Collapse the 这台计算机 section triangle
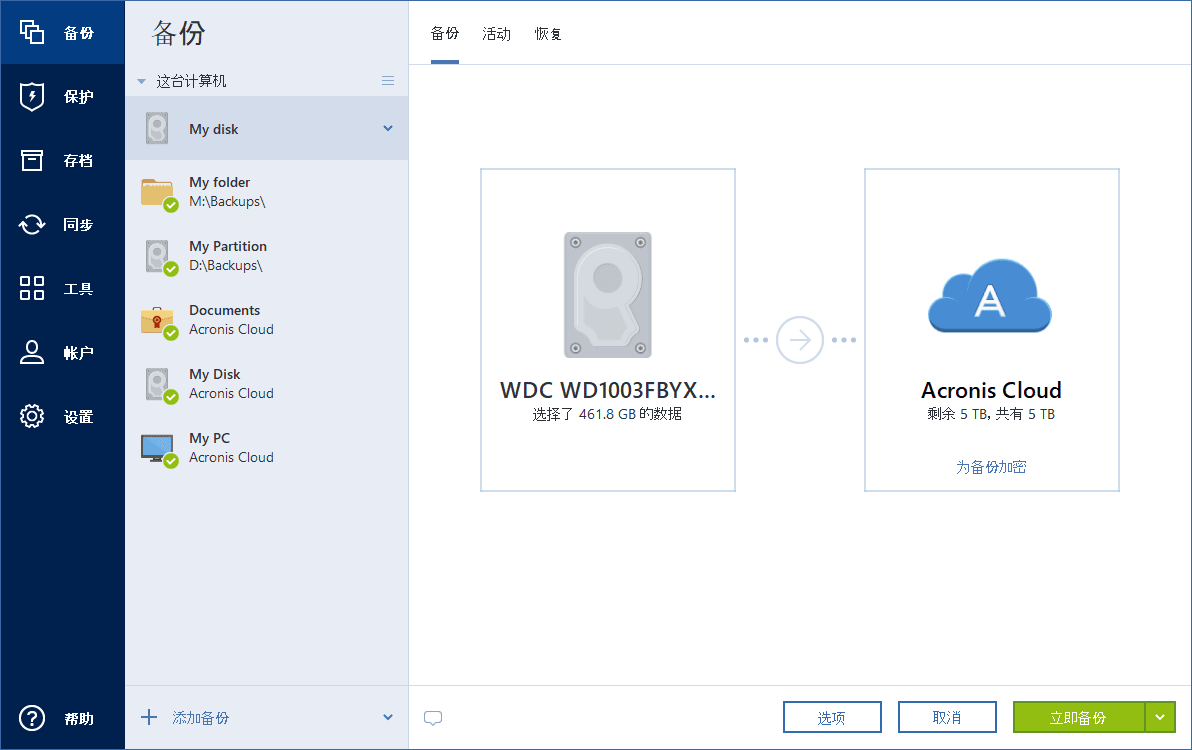 click(142, 82)
